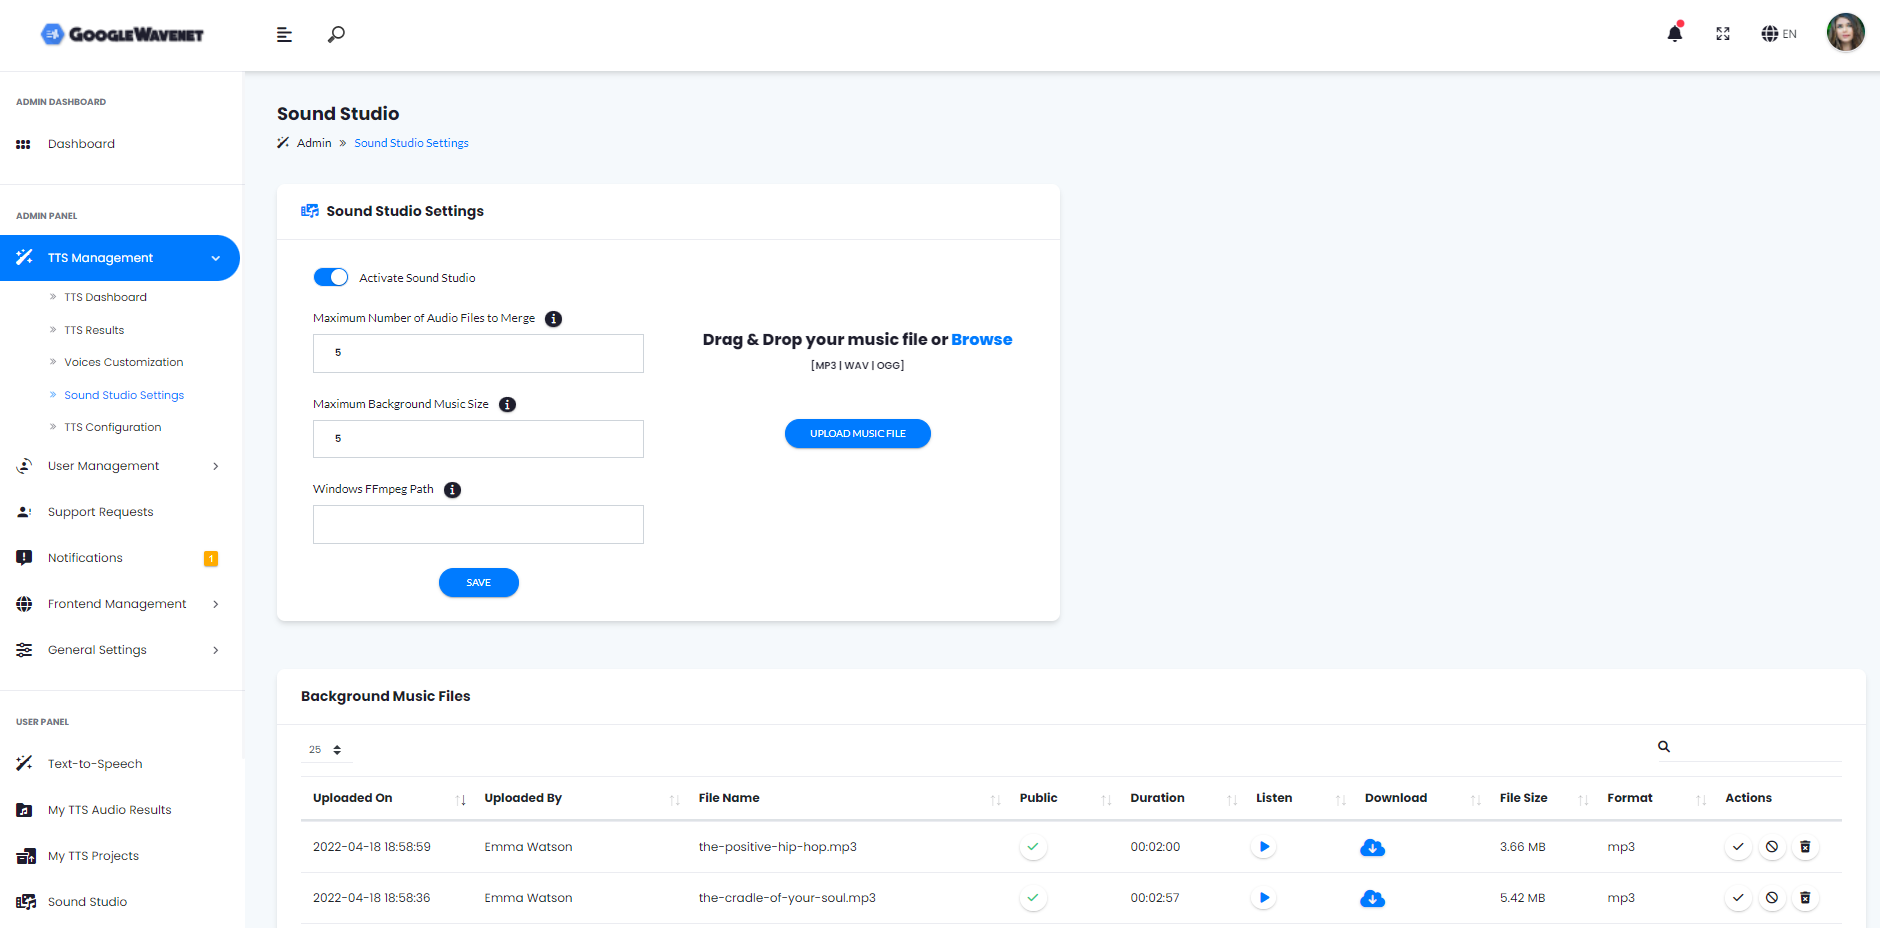Viewport: 1880px width, 928px height.
Task: Open the notifications bell icon
Action: [1674, 34]
